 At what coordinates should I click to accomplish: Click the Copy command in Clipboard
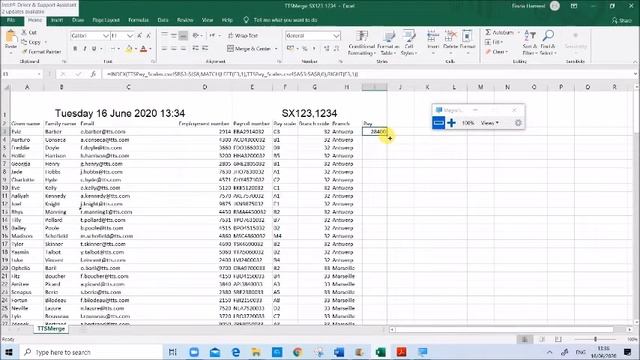[32, 42]
